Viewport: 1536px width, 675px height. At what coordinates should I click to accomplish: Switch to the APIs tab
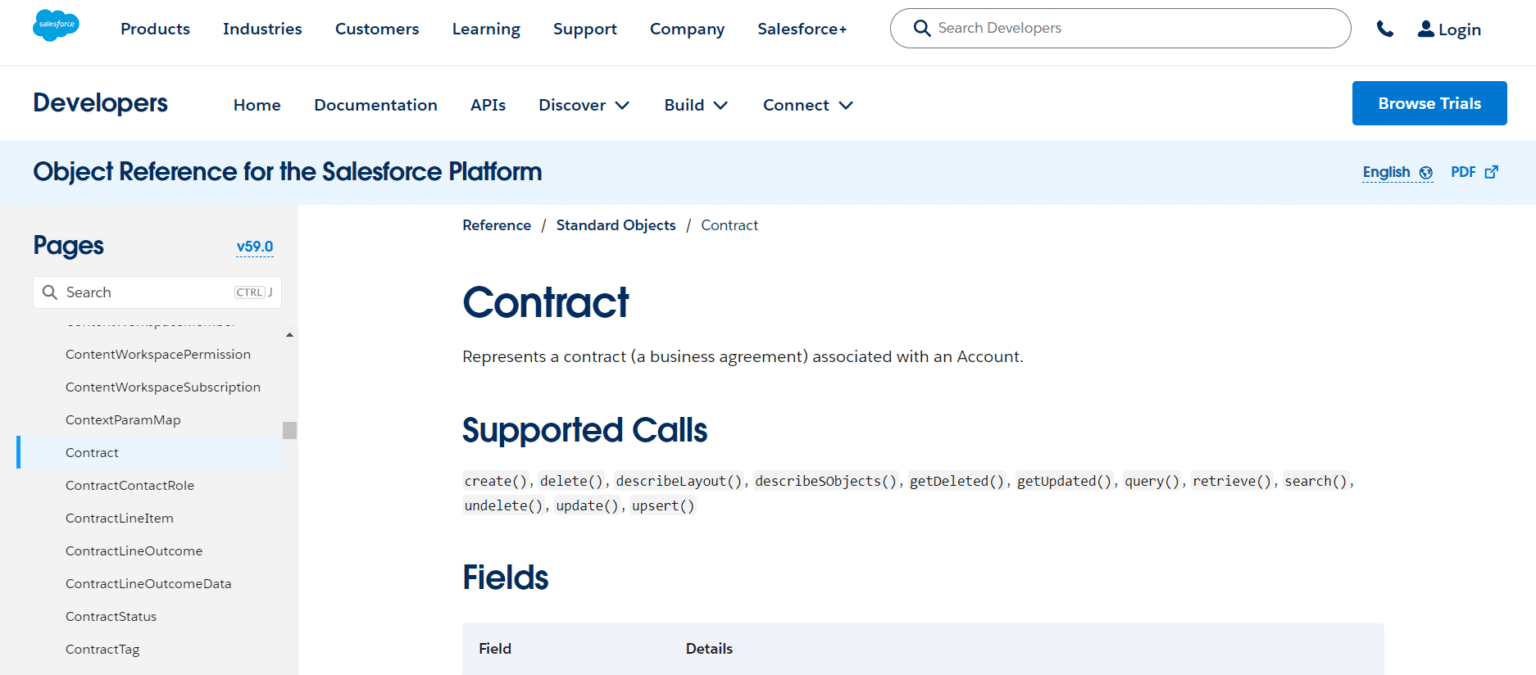(488, 104)
